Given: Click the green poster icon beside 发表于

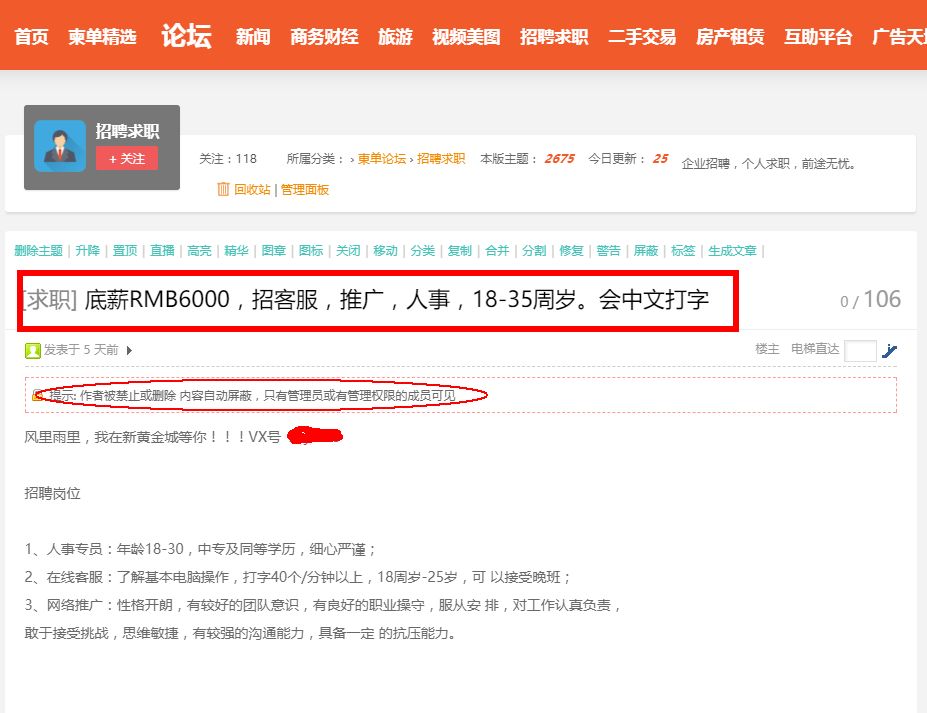Looking at the screenshot, I should point(33,350).
